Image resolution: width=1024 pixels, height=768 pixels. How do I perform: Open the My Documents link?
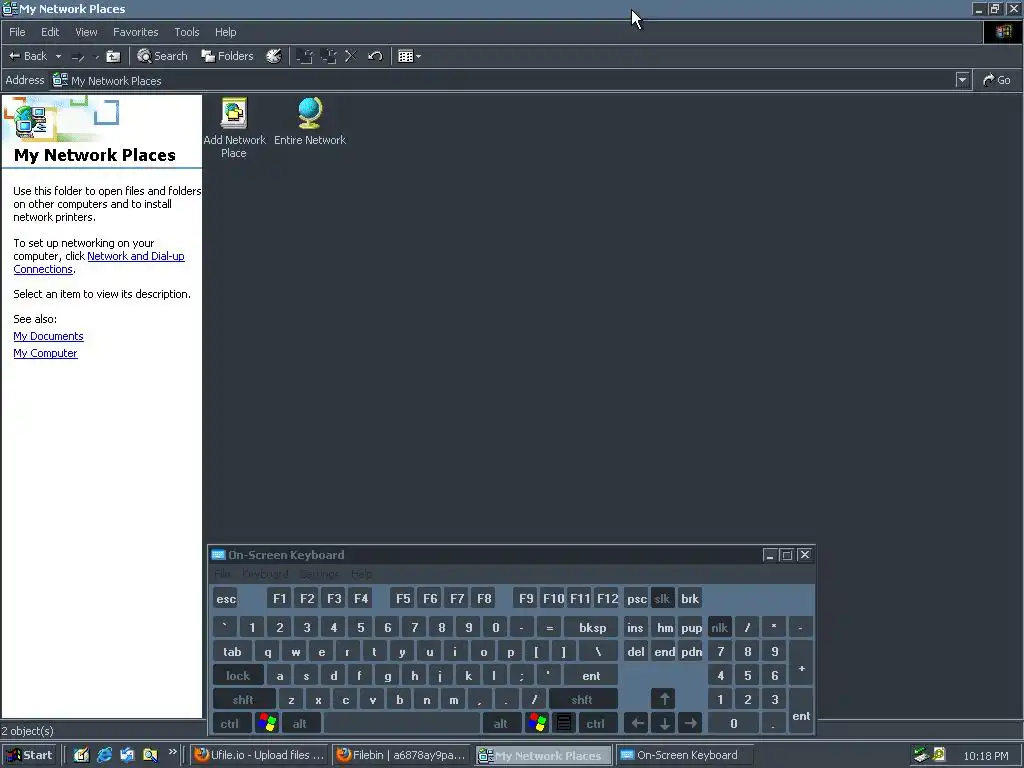(x=48, y=336)
